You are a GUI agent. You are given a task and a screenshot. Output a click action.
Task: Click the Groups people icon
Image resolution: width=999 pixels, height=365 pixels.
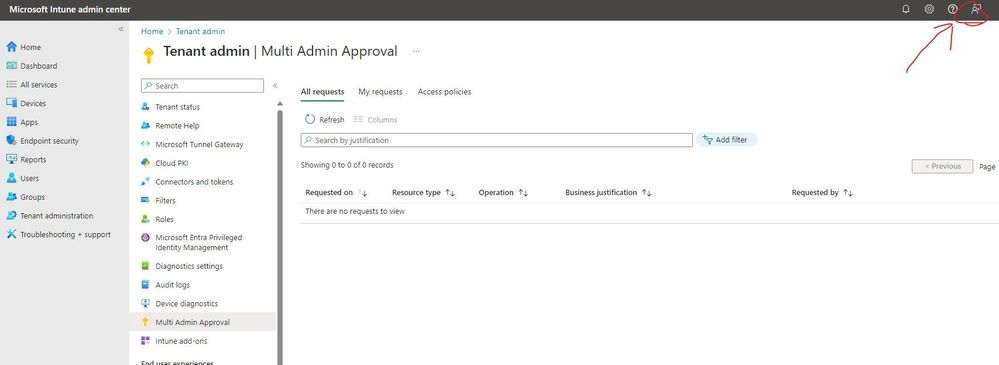click(x=11, y=197)
